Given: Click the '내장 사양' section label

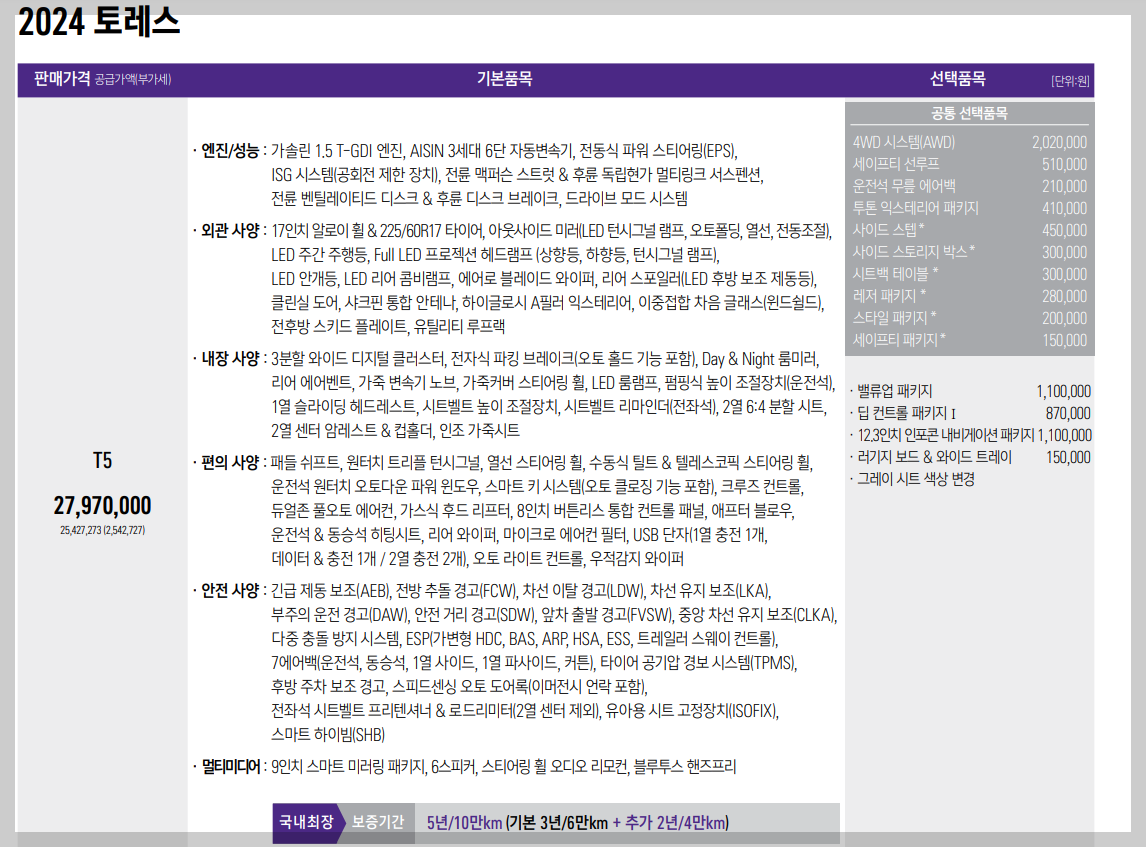Looking at the screenshot, I should point(230,358).
